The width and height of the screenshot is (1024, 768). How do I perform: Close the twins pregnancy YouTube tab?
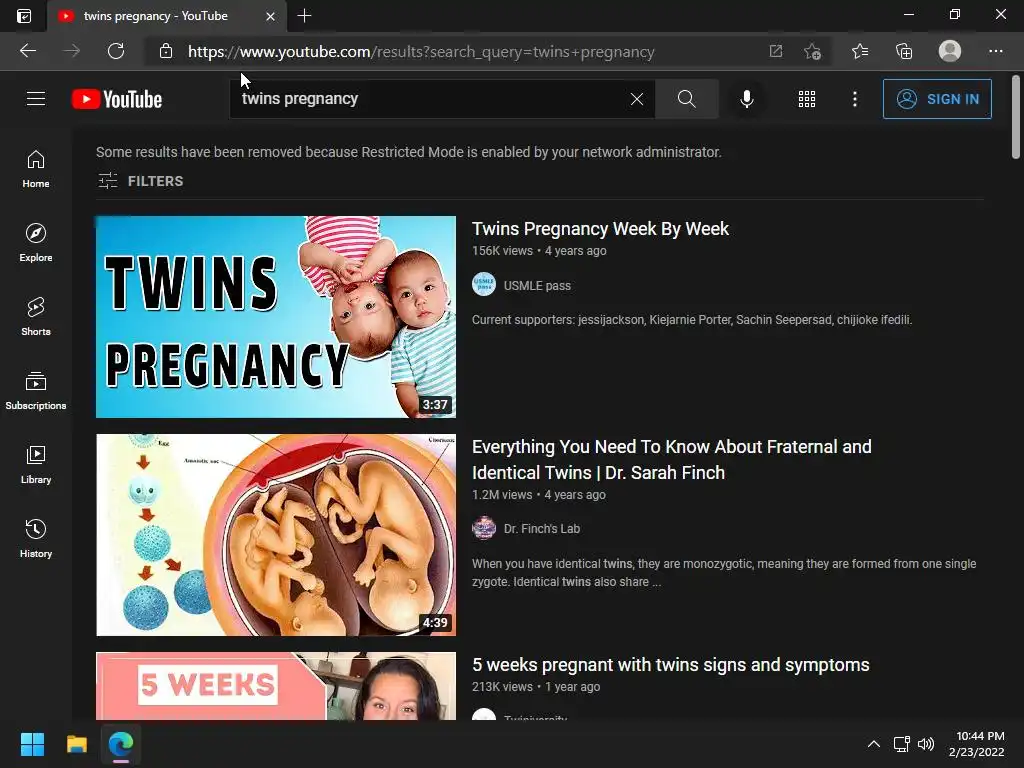point(270,16)
